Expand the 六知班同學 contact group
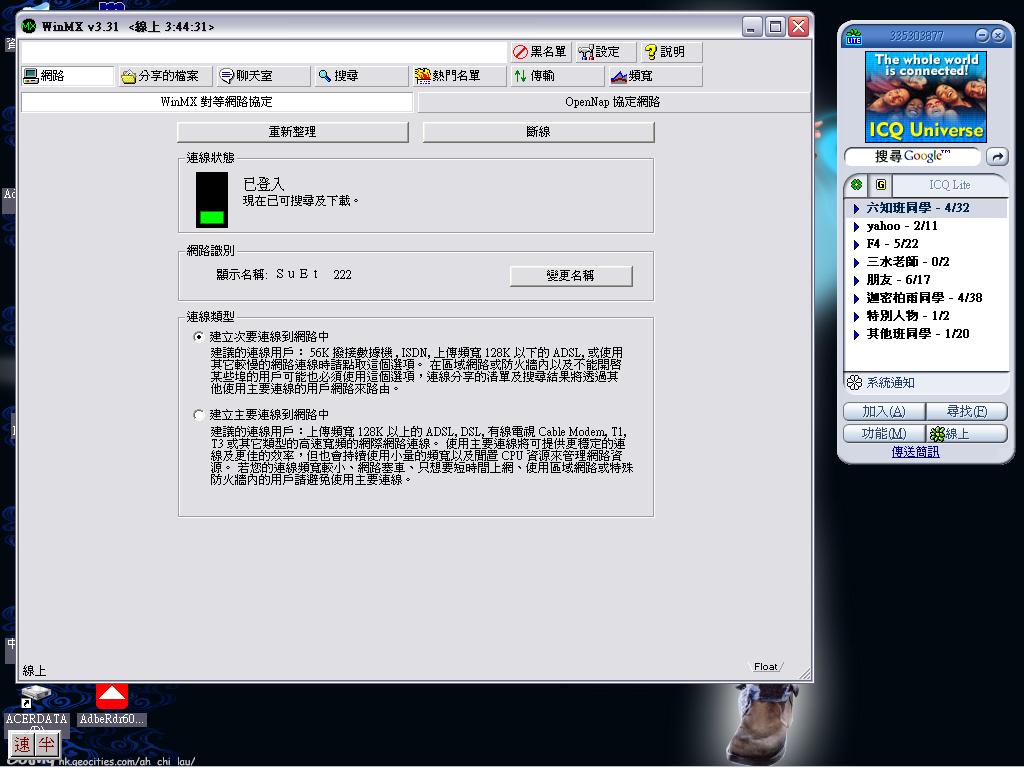Viewport: 1024px width, 768px height. click(856, 208)
